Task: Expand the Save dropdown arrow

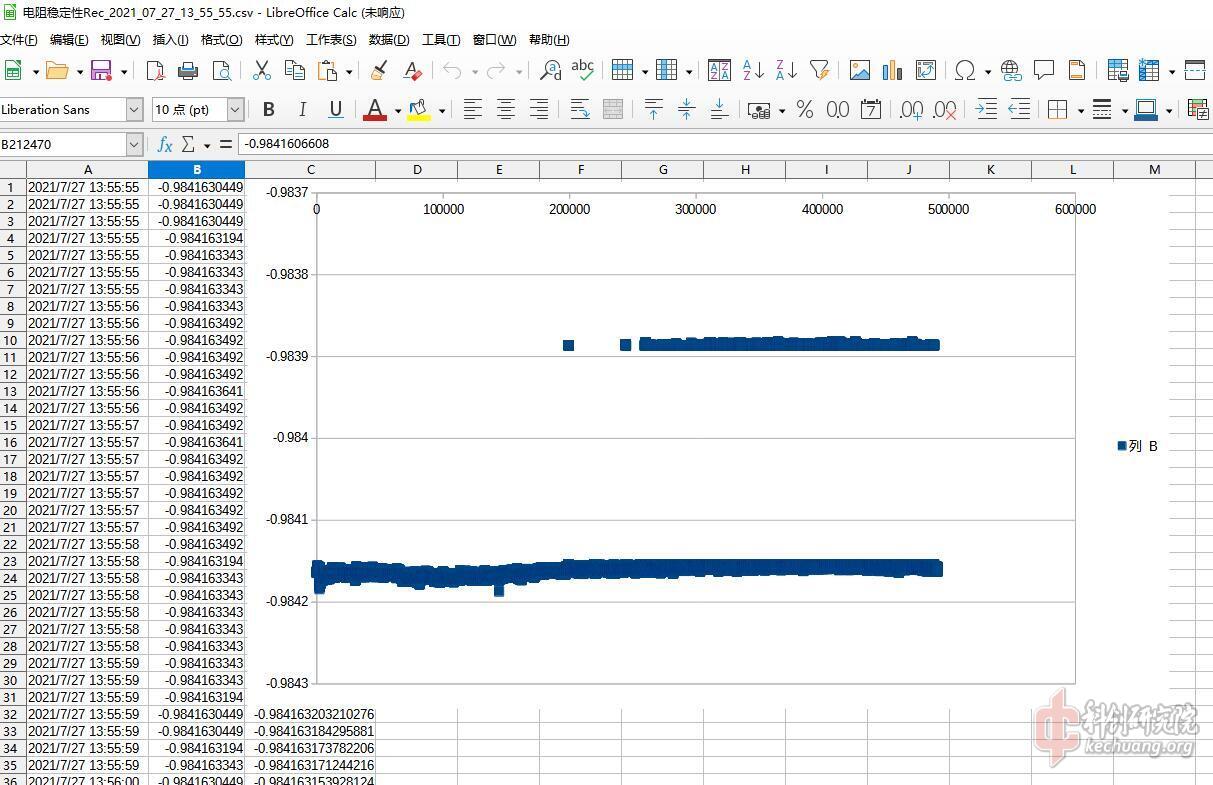Action: tap(124, 70)
